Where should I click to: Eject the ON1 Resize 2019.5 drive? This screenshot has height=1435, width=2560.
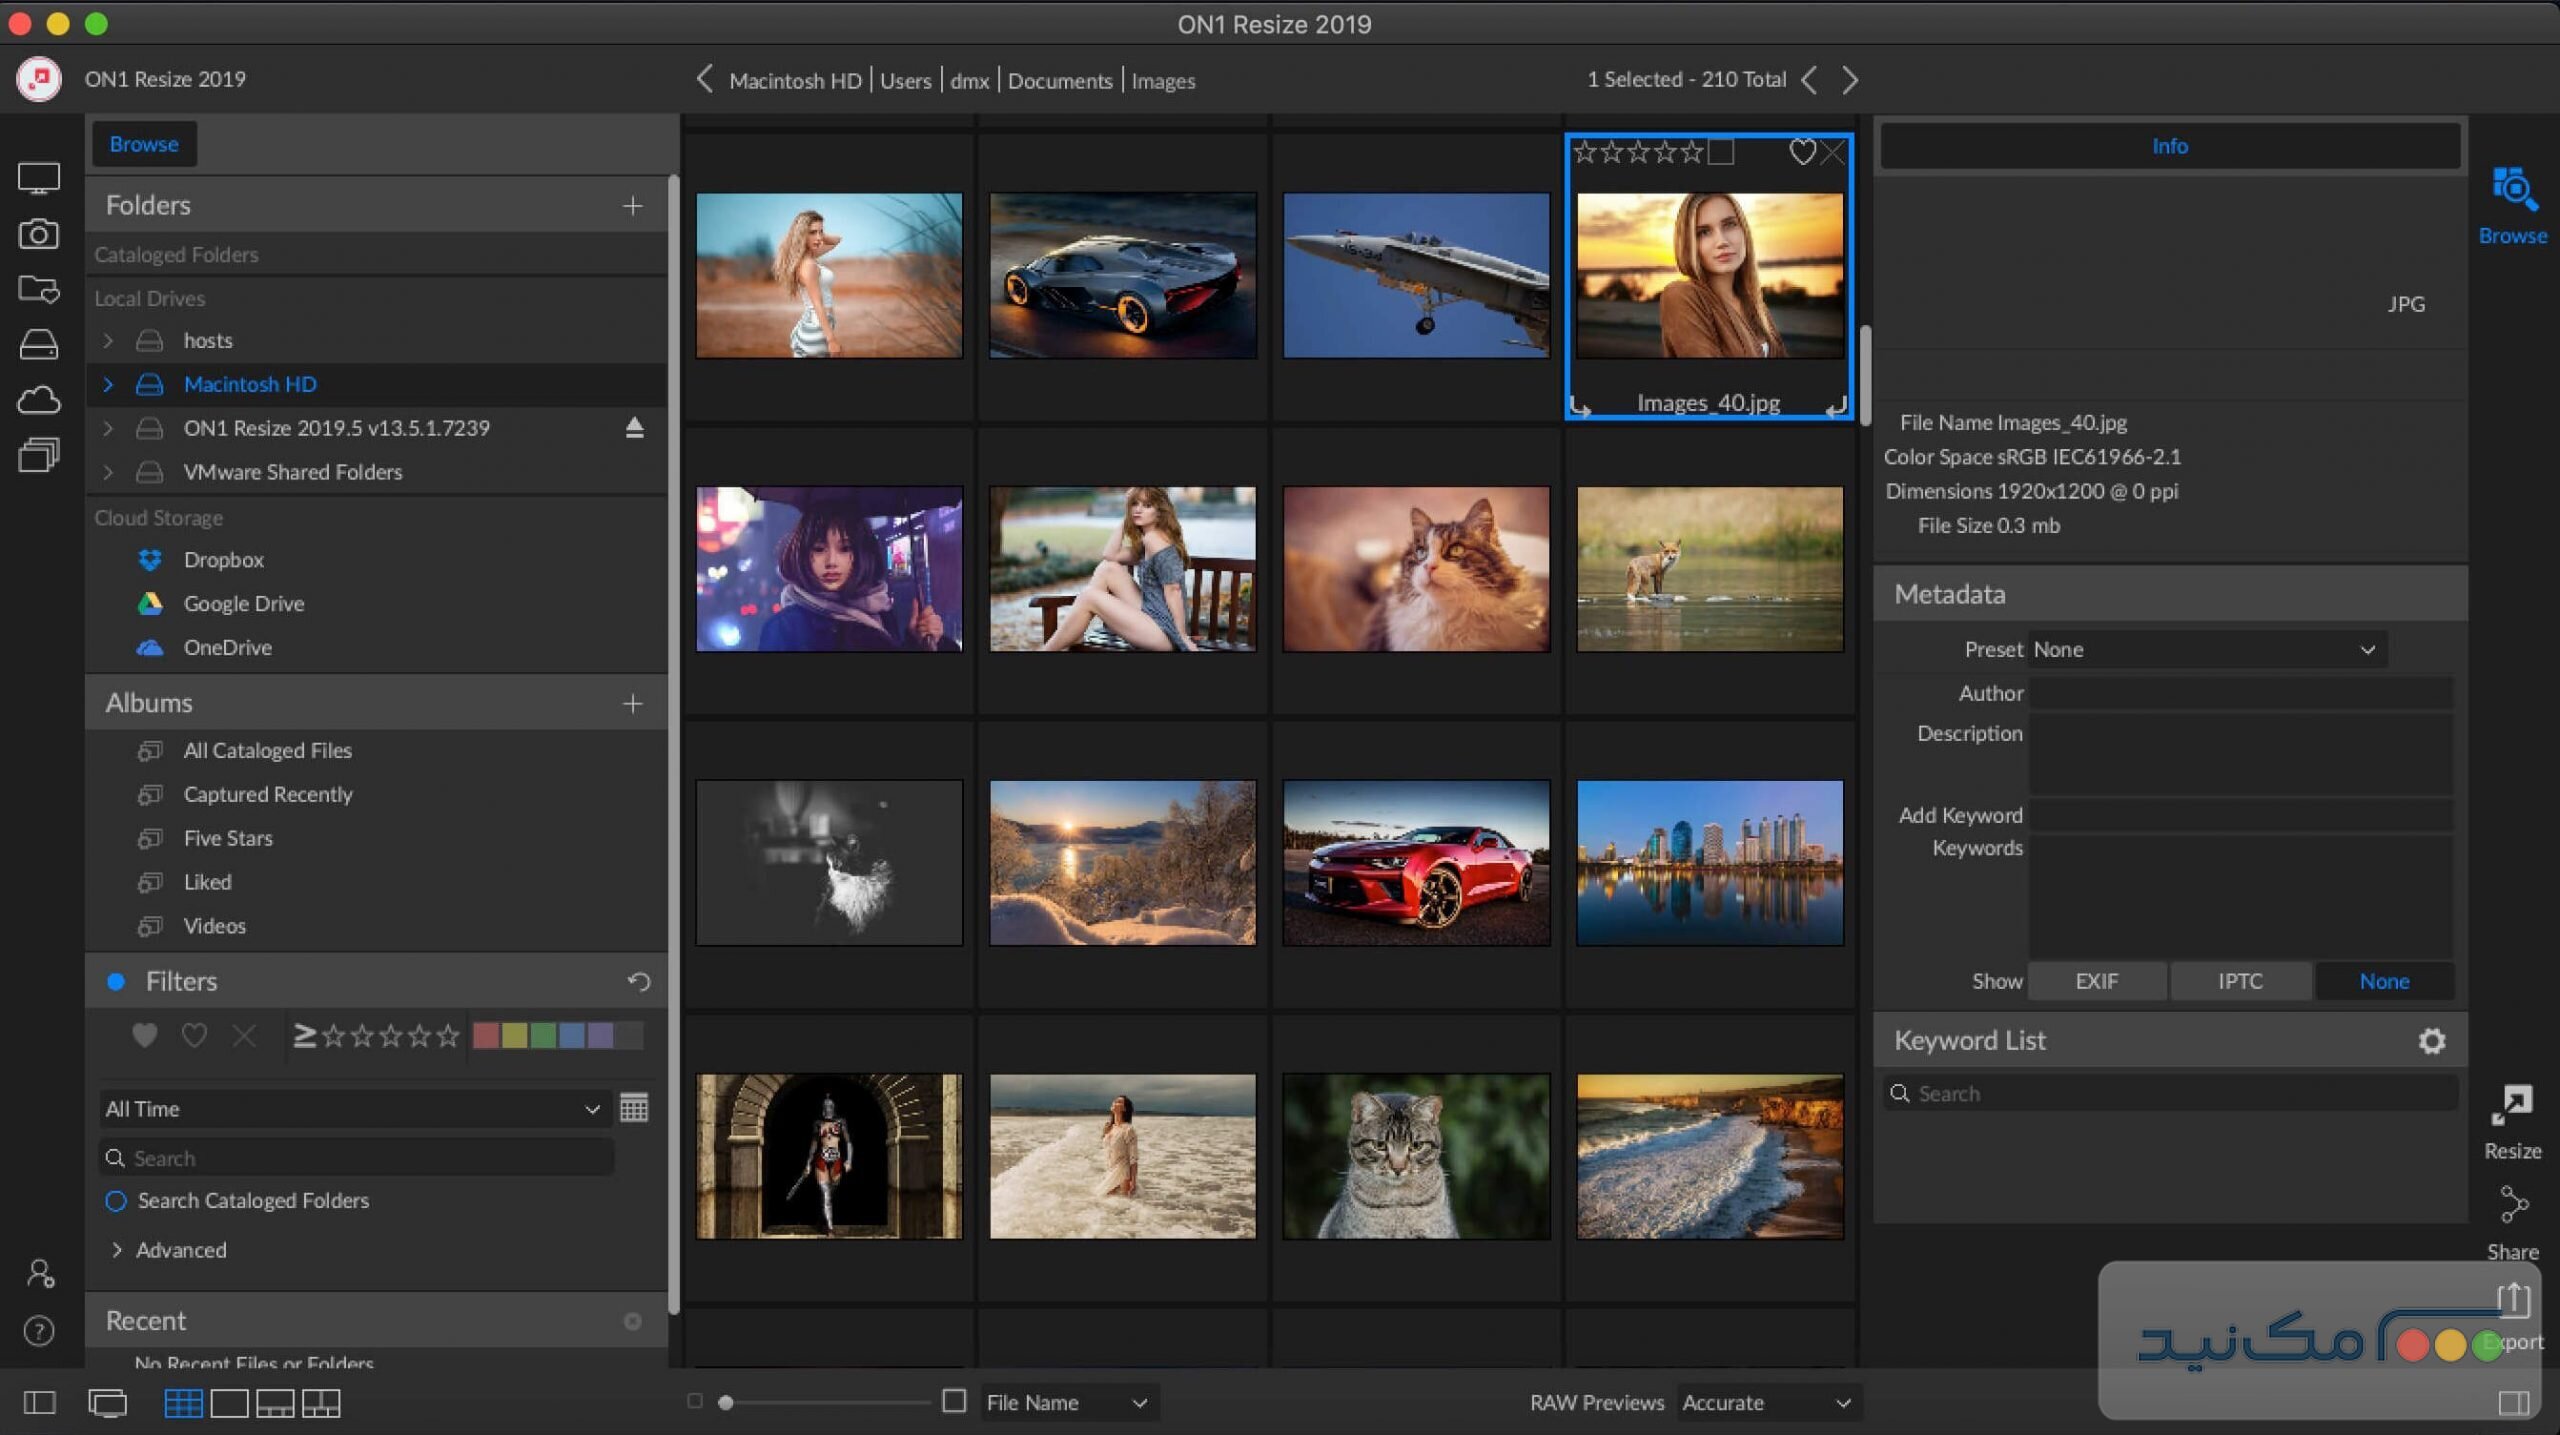pos(634,428)
